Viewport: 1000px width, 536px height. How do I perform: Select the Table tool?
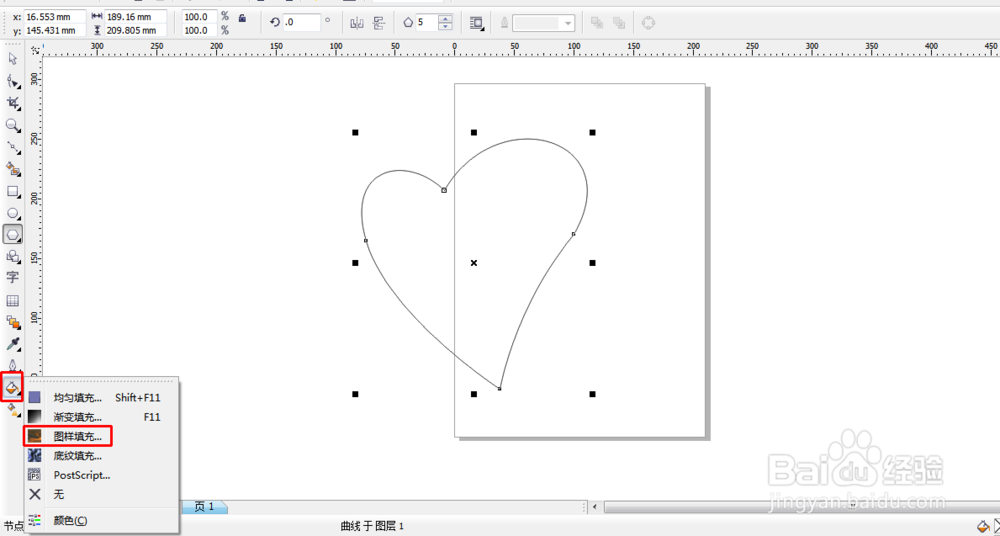[x=12, y=301]
